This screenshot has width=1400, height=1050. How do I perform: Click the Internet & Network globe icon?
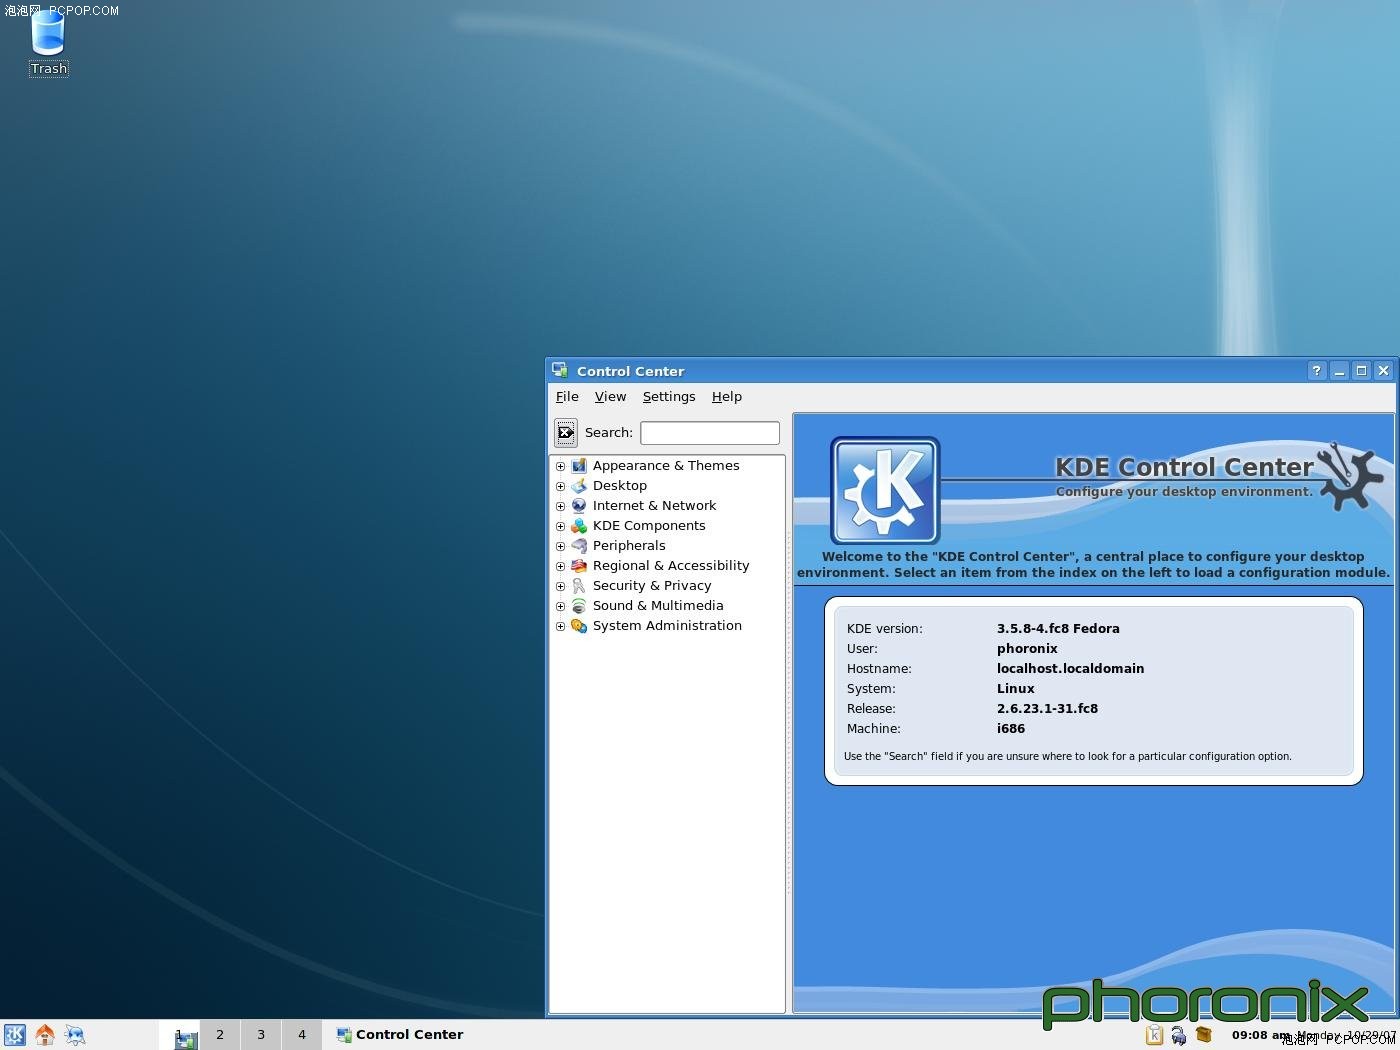tap(579, 506)
